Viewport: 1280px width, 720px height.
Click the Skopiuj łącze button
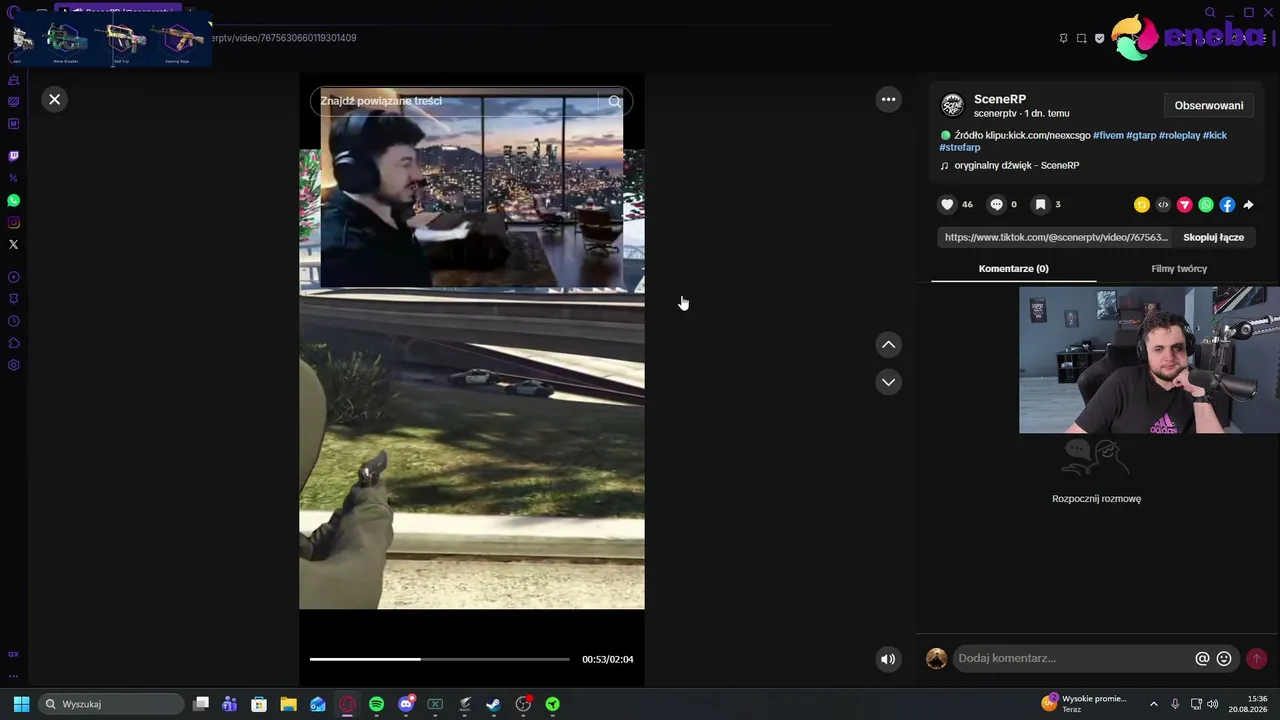click(x=1214, y=238)
